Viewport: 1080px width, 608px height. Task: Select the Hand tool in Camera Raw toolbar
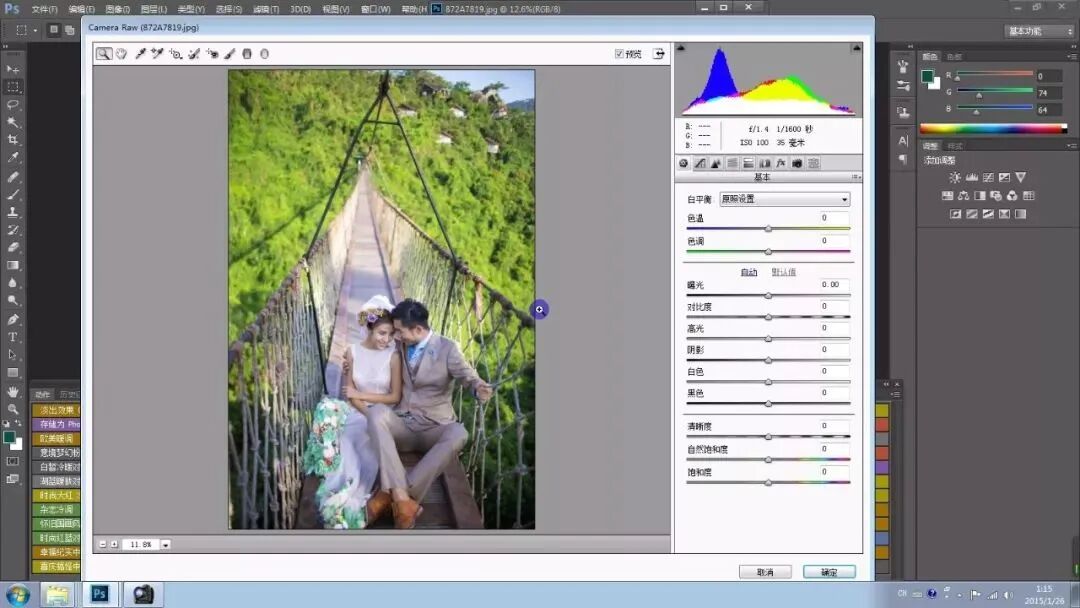click(121, 54)
